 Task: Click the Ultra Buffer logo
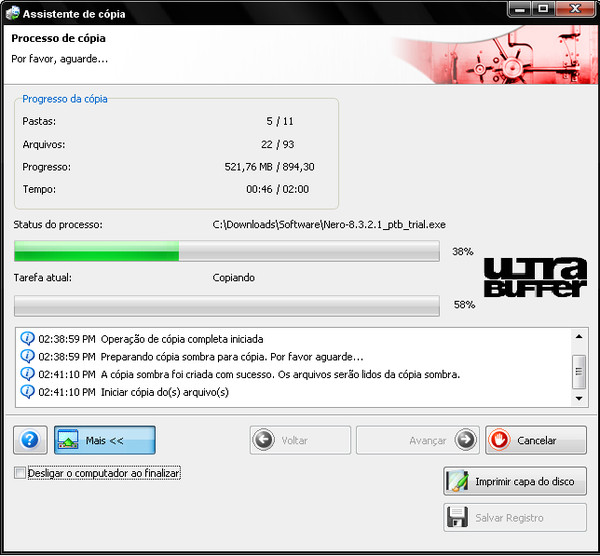pyautogui.click(x=535, y=277)
